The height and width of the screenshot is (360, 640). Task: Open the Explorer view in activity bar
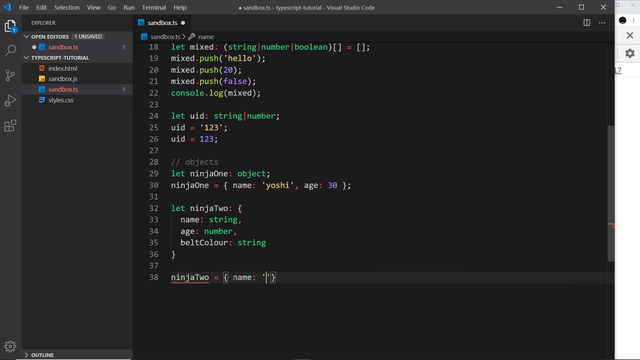10,27
